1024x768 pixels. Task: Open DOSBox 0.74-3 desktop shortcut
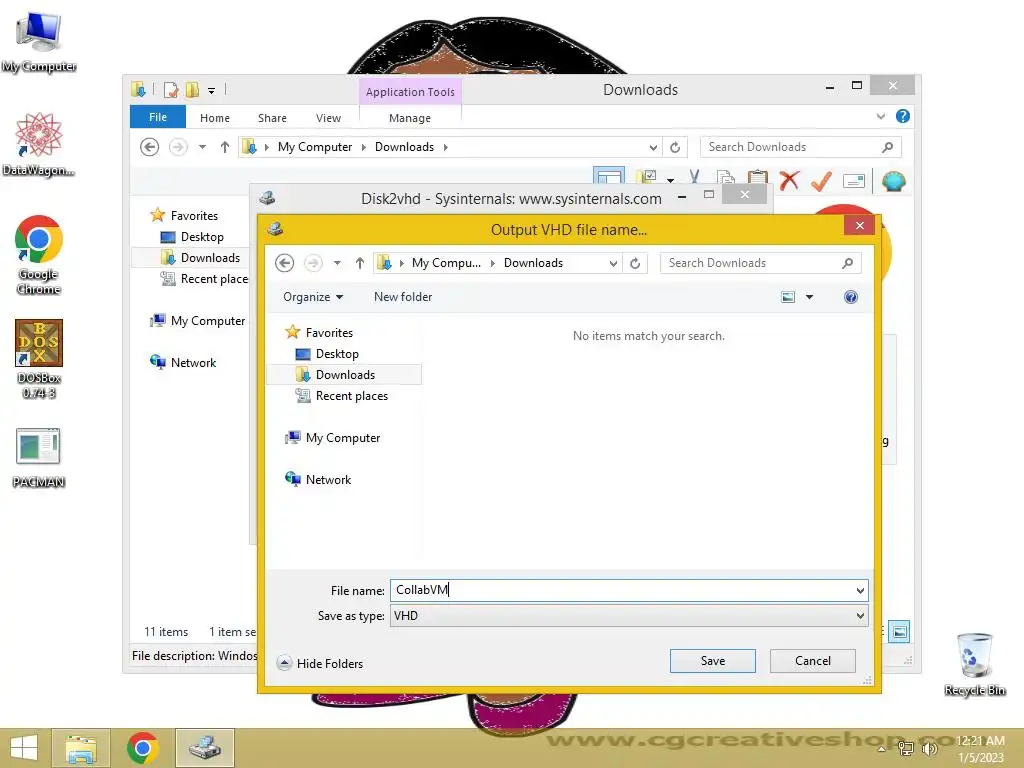coord(39,359)
